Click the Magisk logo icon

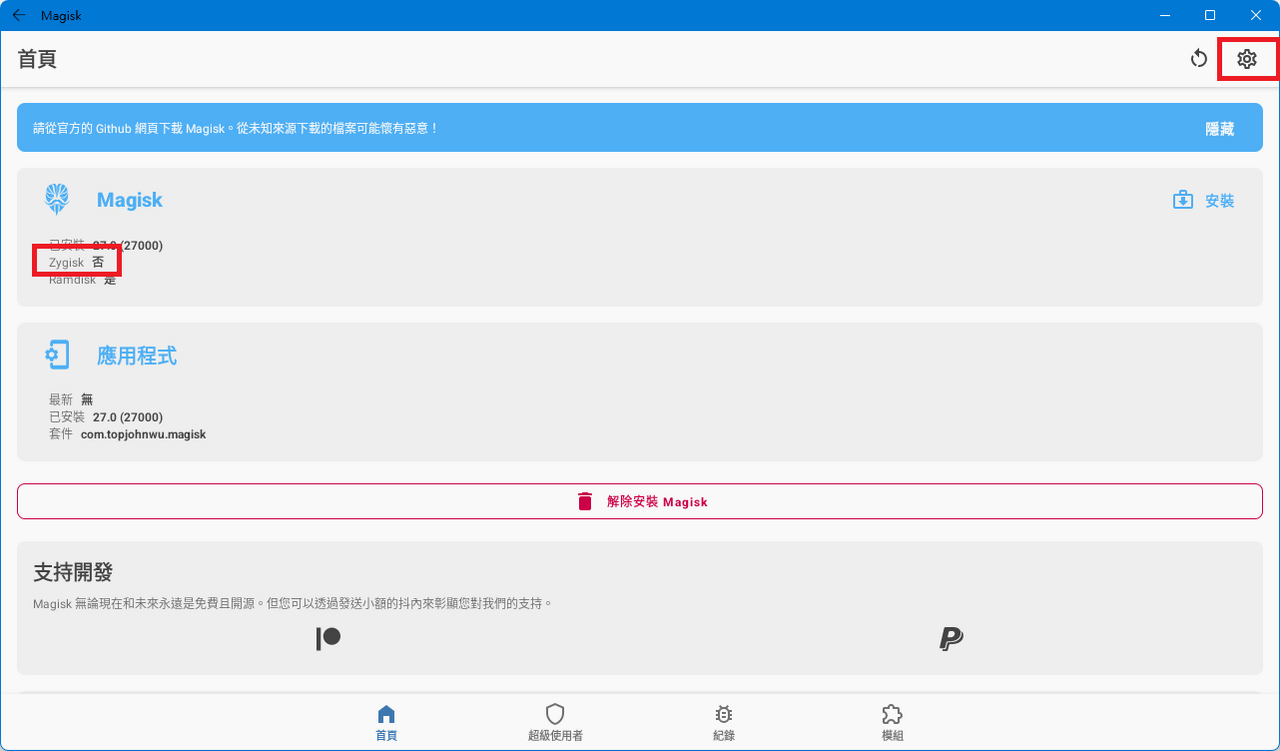click(57, 199)
